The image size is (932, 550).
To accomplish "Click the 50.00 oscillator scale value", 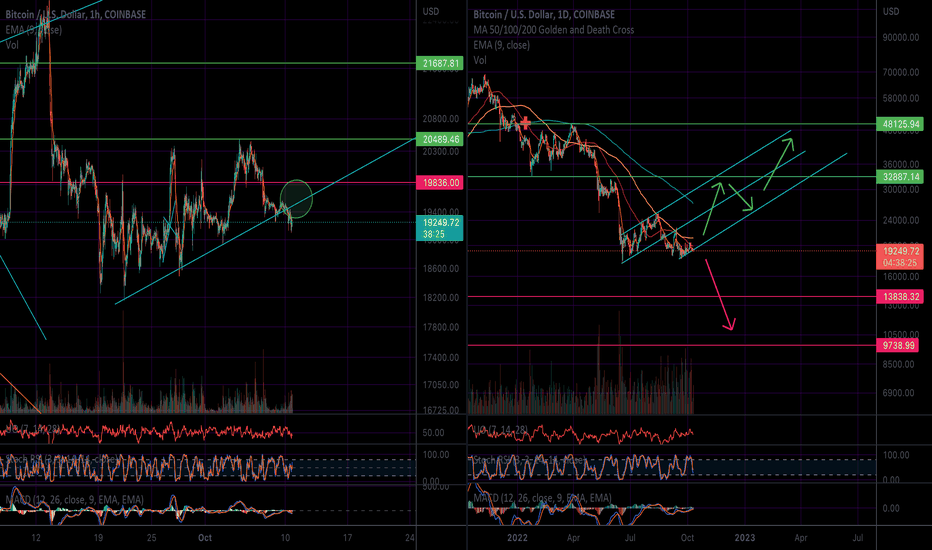I will tap(433, 433).
